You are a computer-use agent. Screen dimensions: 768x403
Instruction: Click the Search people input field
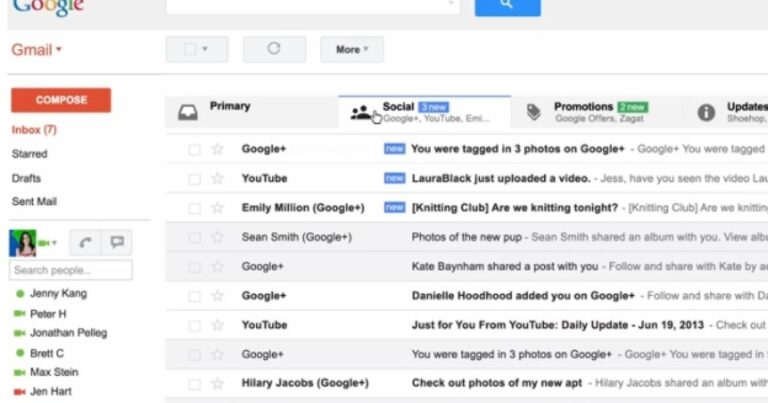point(71,270)
